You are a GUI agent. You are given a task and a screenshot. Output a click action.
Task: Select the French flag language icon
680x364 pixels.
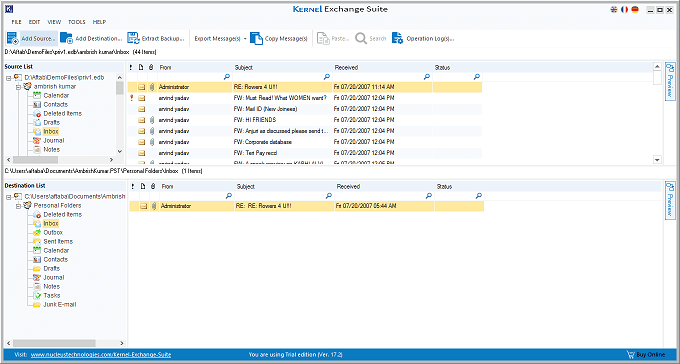pyautogui.click(x=624, y=9)
